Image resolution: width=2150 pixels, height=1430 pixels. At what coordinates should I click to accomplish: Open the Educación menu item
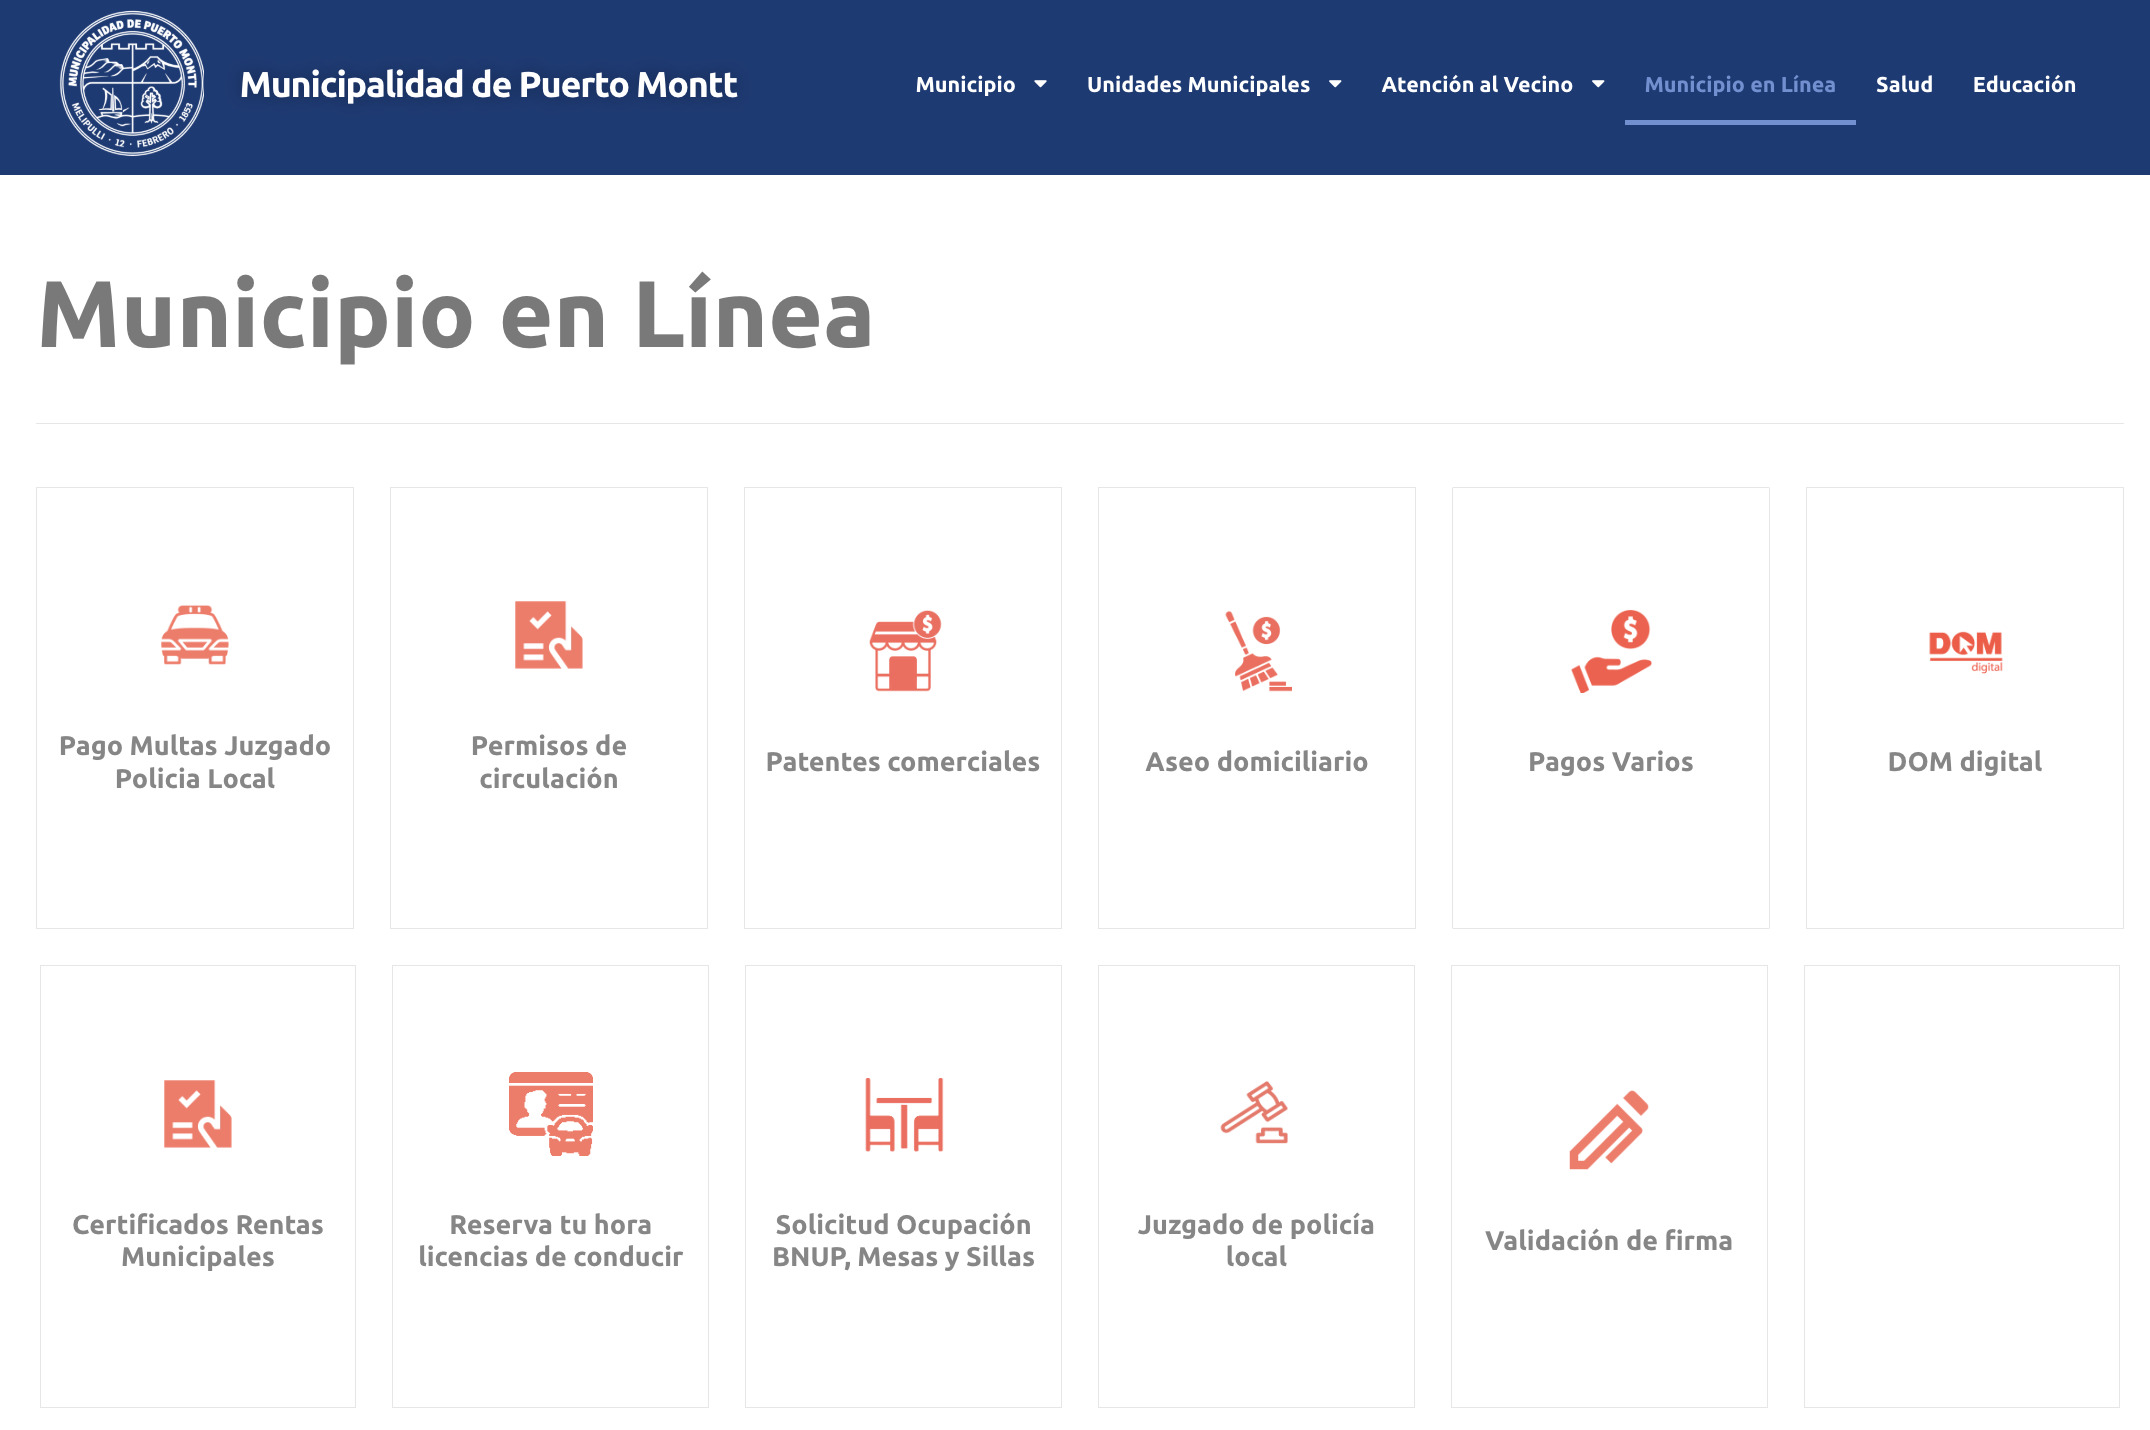coord(2024,85)
